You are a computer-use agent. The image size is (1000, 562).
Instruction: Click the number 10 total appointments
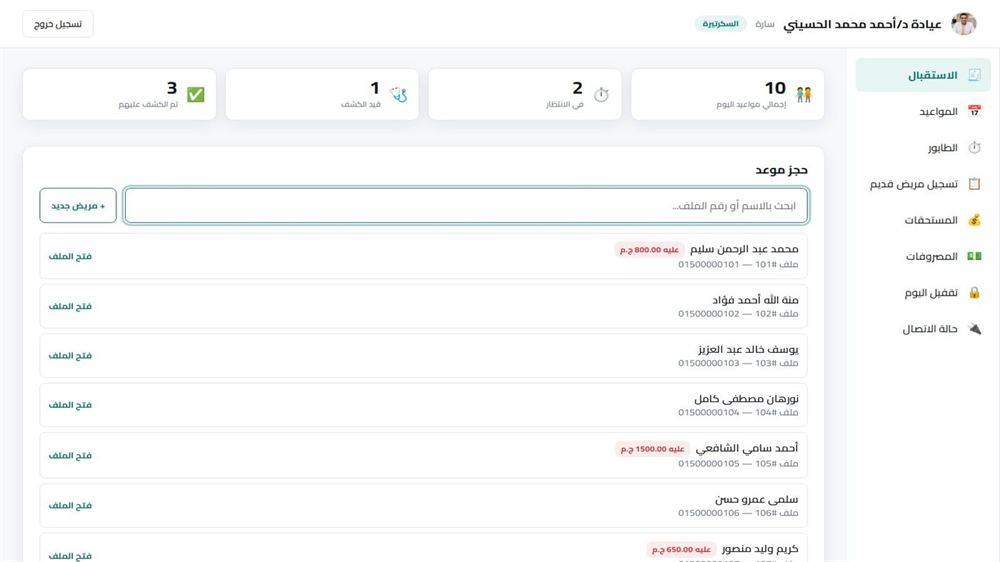pos(775,87)
